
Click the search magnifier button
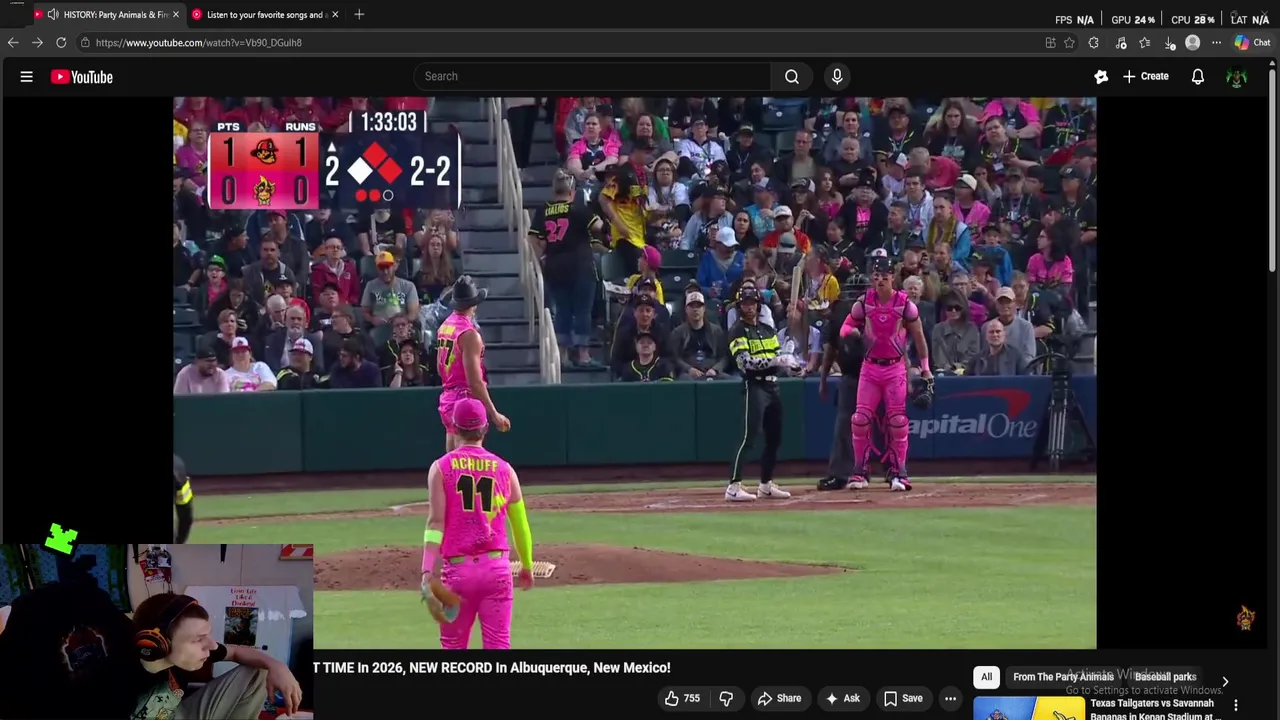pyautogui.click(x=791, y=76)
